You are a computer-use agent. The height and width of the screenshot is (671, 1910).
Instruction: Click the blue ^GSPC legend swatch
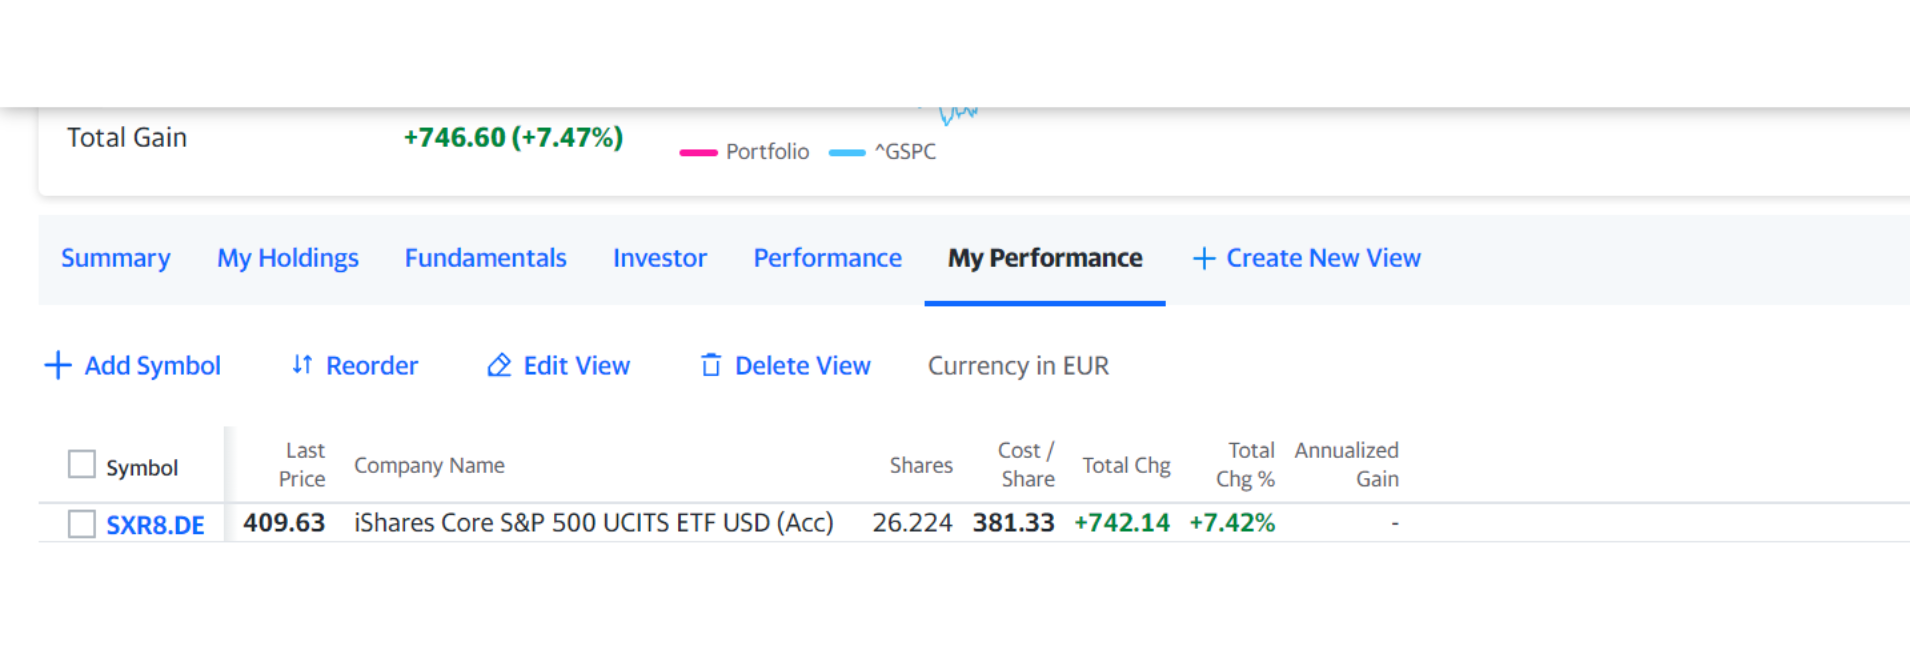point(846,152)
